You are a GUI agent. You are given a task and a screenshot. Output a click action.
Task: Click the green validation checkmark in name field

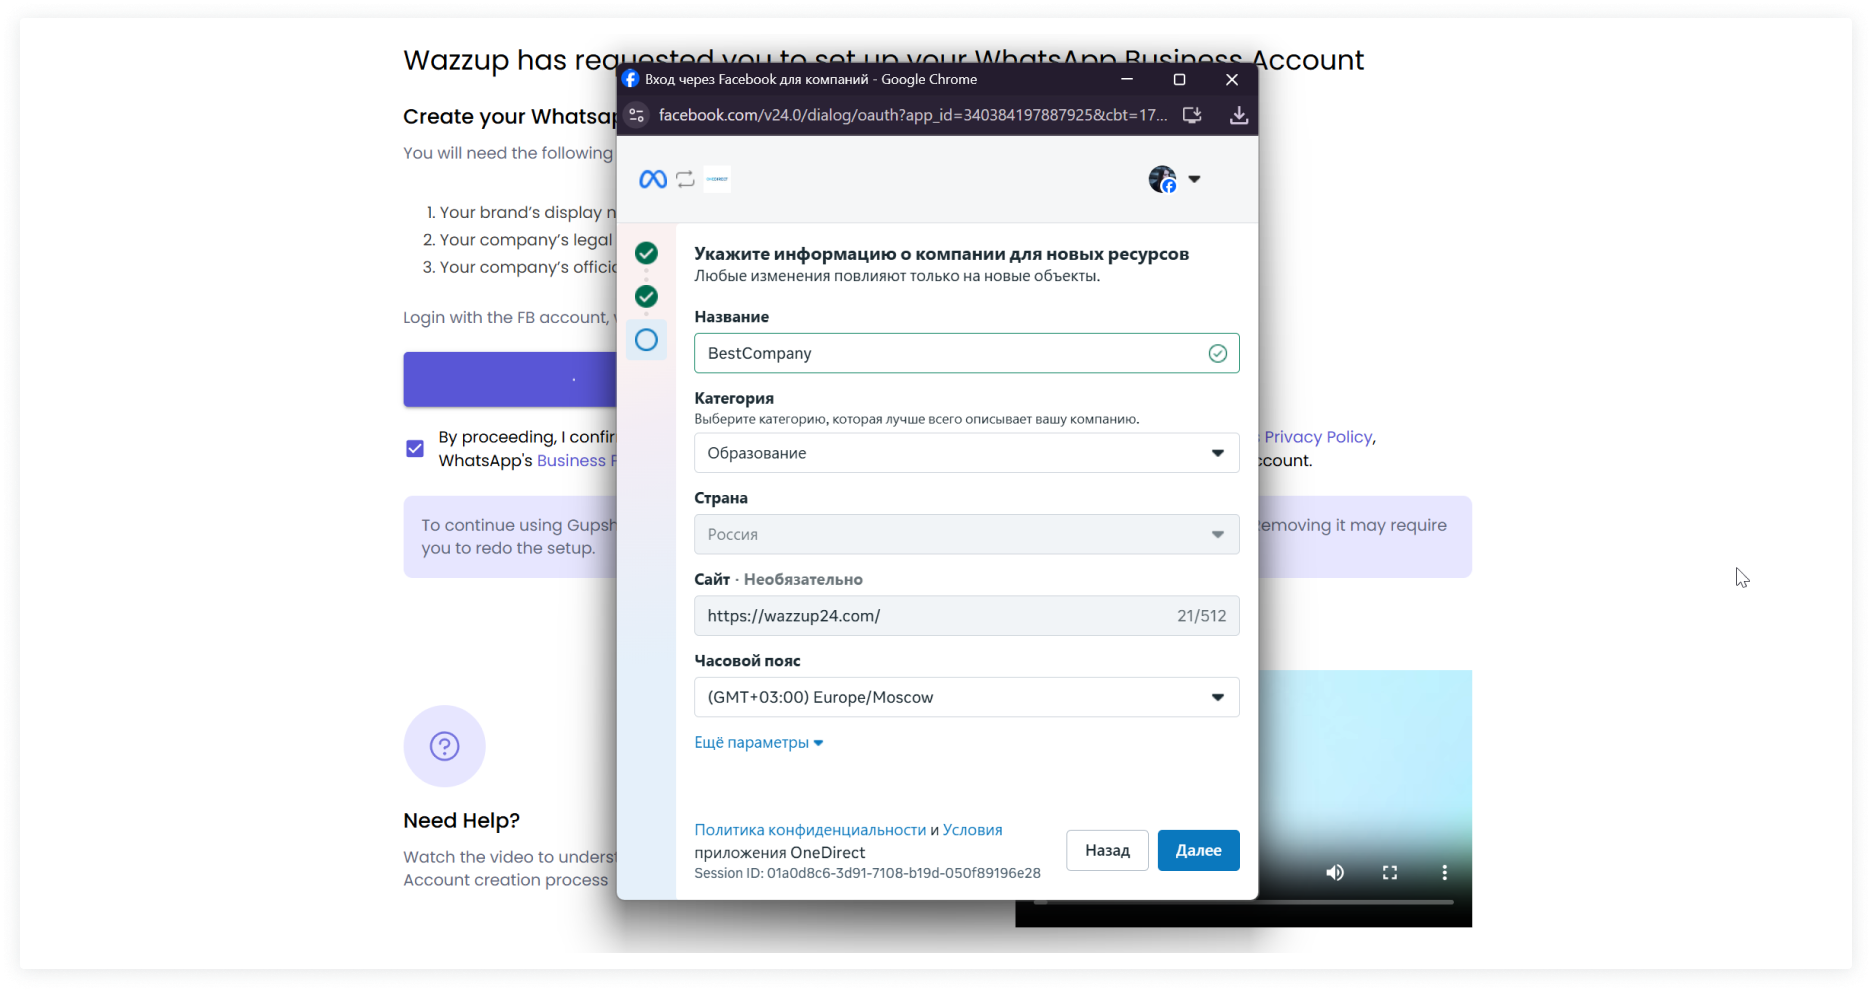(x=1218, y=353)
